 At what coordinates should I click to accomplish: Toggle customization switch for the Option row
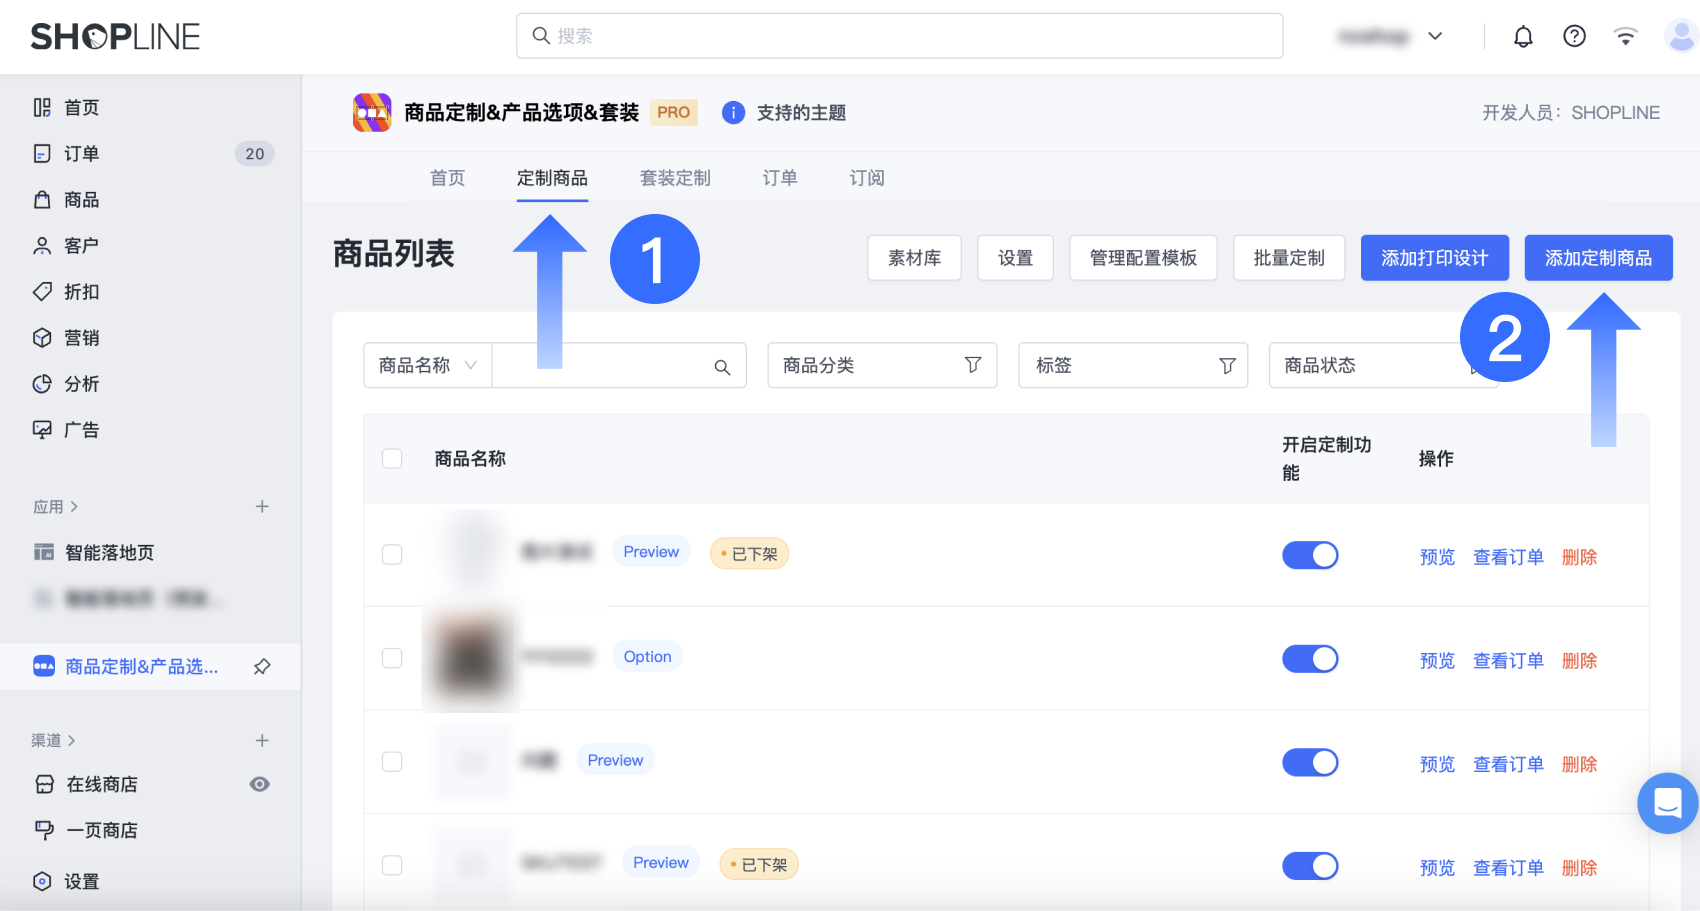1310,659
